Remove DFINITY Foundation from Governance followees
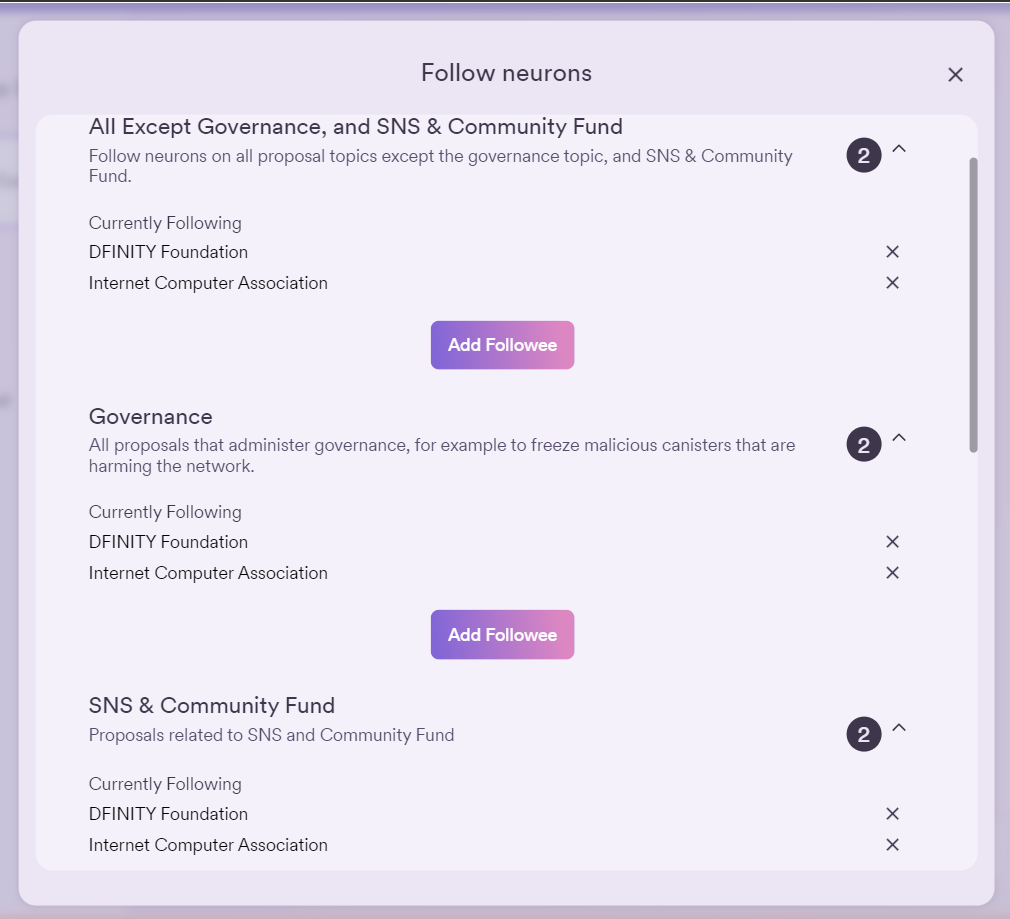This screenshot has height=919, width=1010. click(893, 542)
